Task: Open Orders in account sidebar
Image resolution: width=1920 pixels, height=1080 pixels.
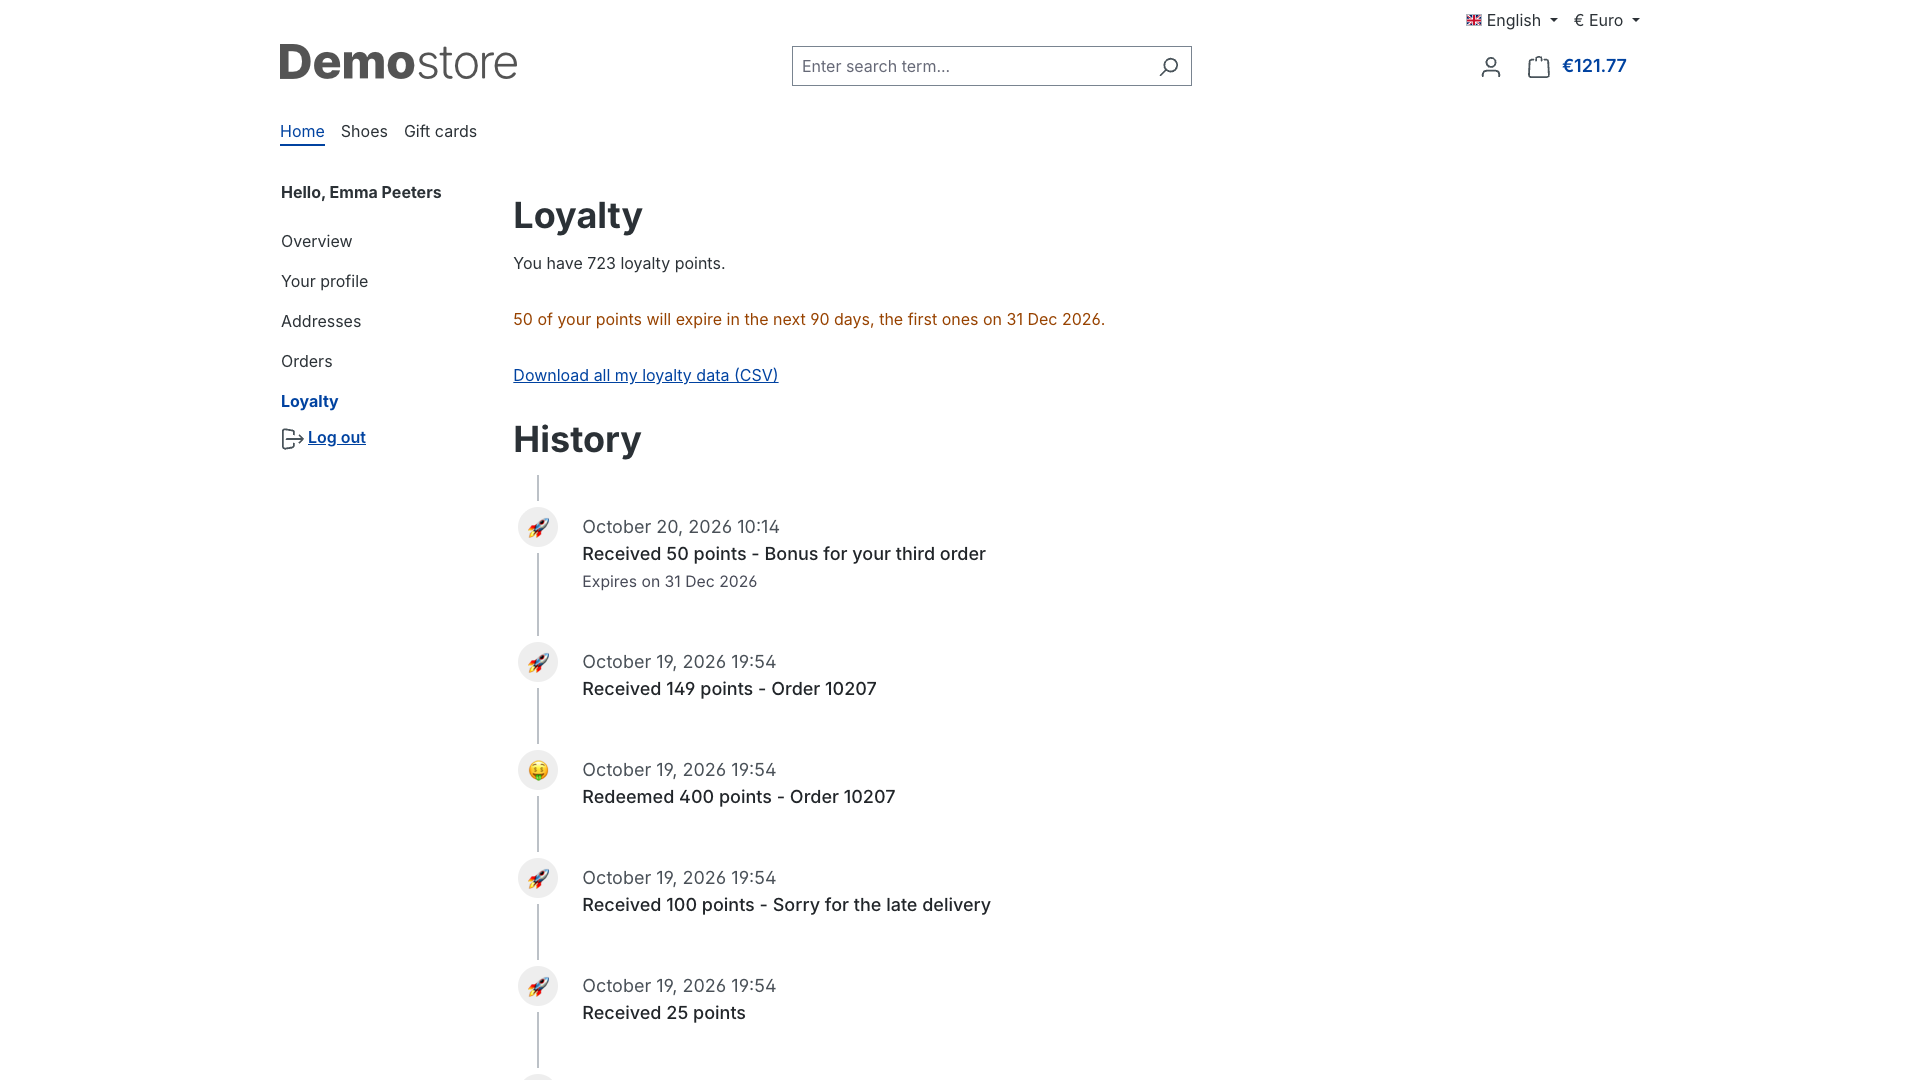Action: [x=306, y=361]
